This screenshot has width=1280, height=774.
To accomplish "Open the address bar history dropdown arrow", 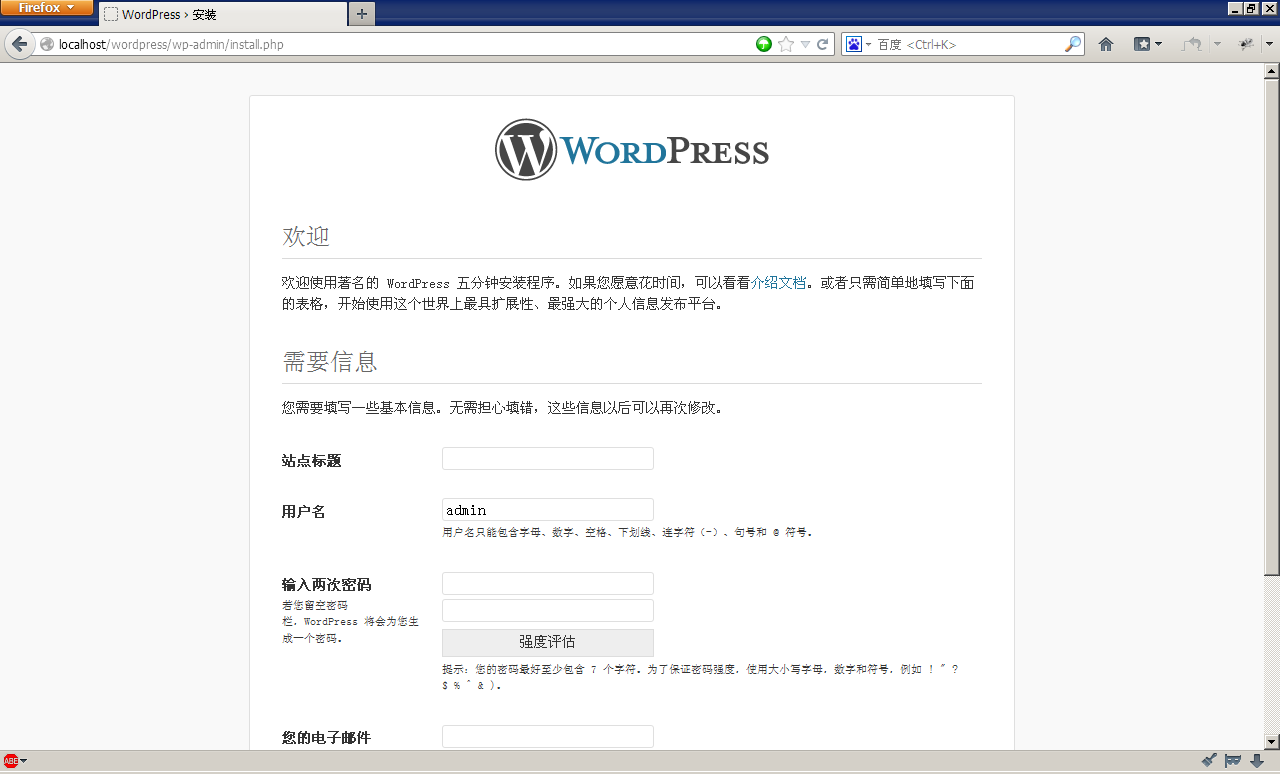I will tap(805, 44).
